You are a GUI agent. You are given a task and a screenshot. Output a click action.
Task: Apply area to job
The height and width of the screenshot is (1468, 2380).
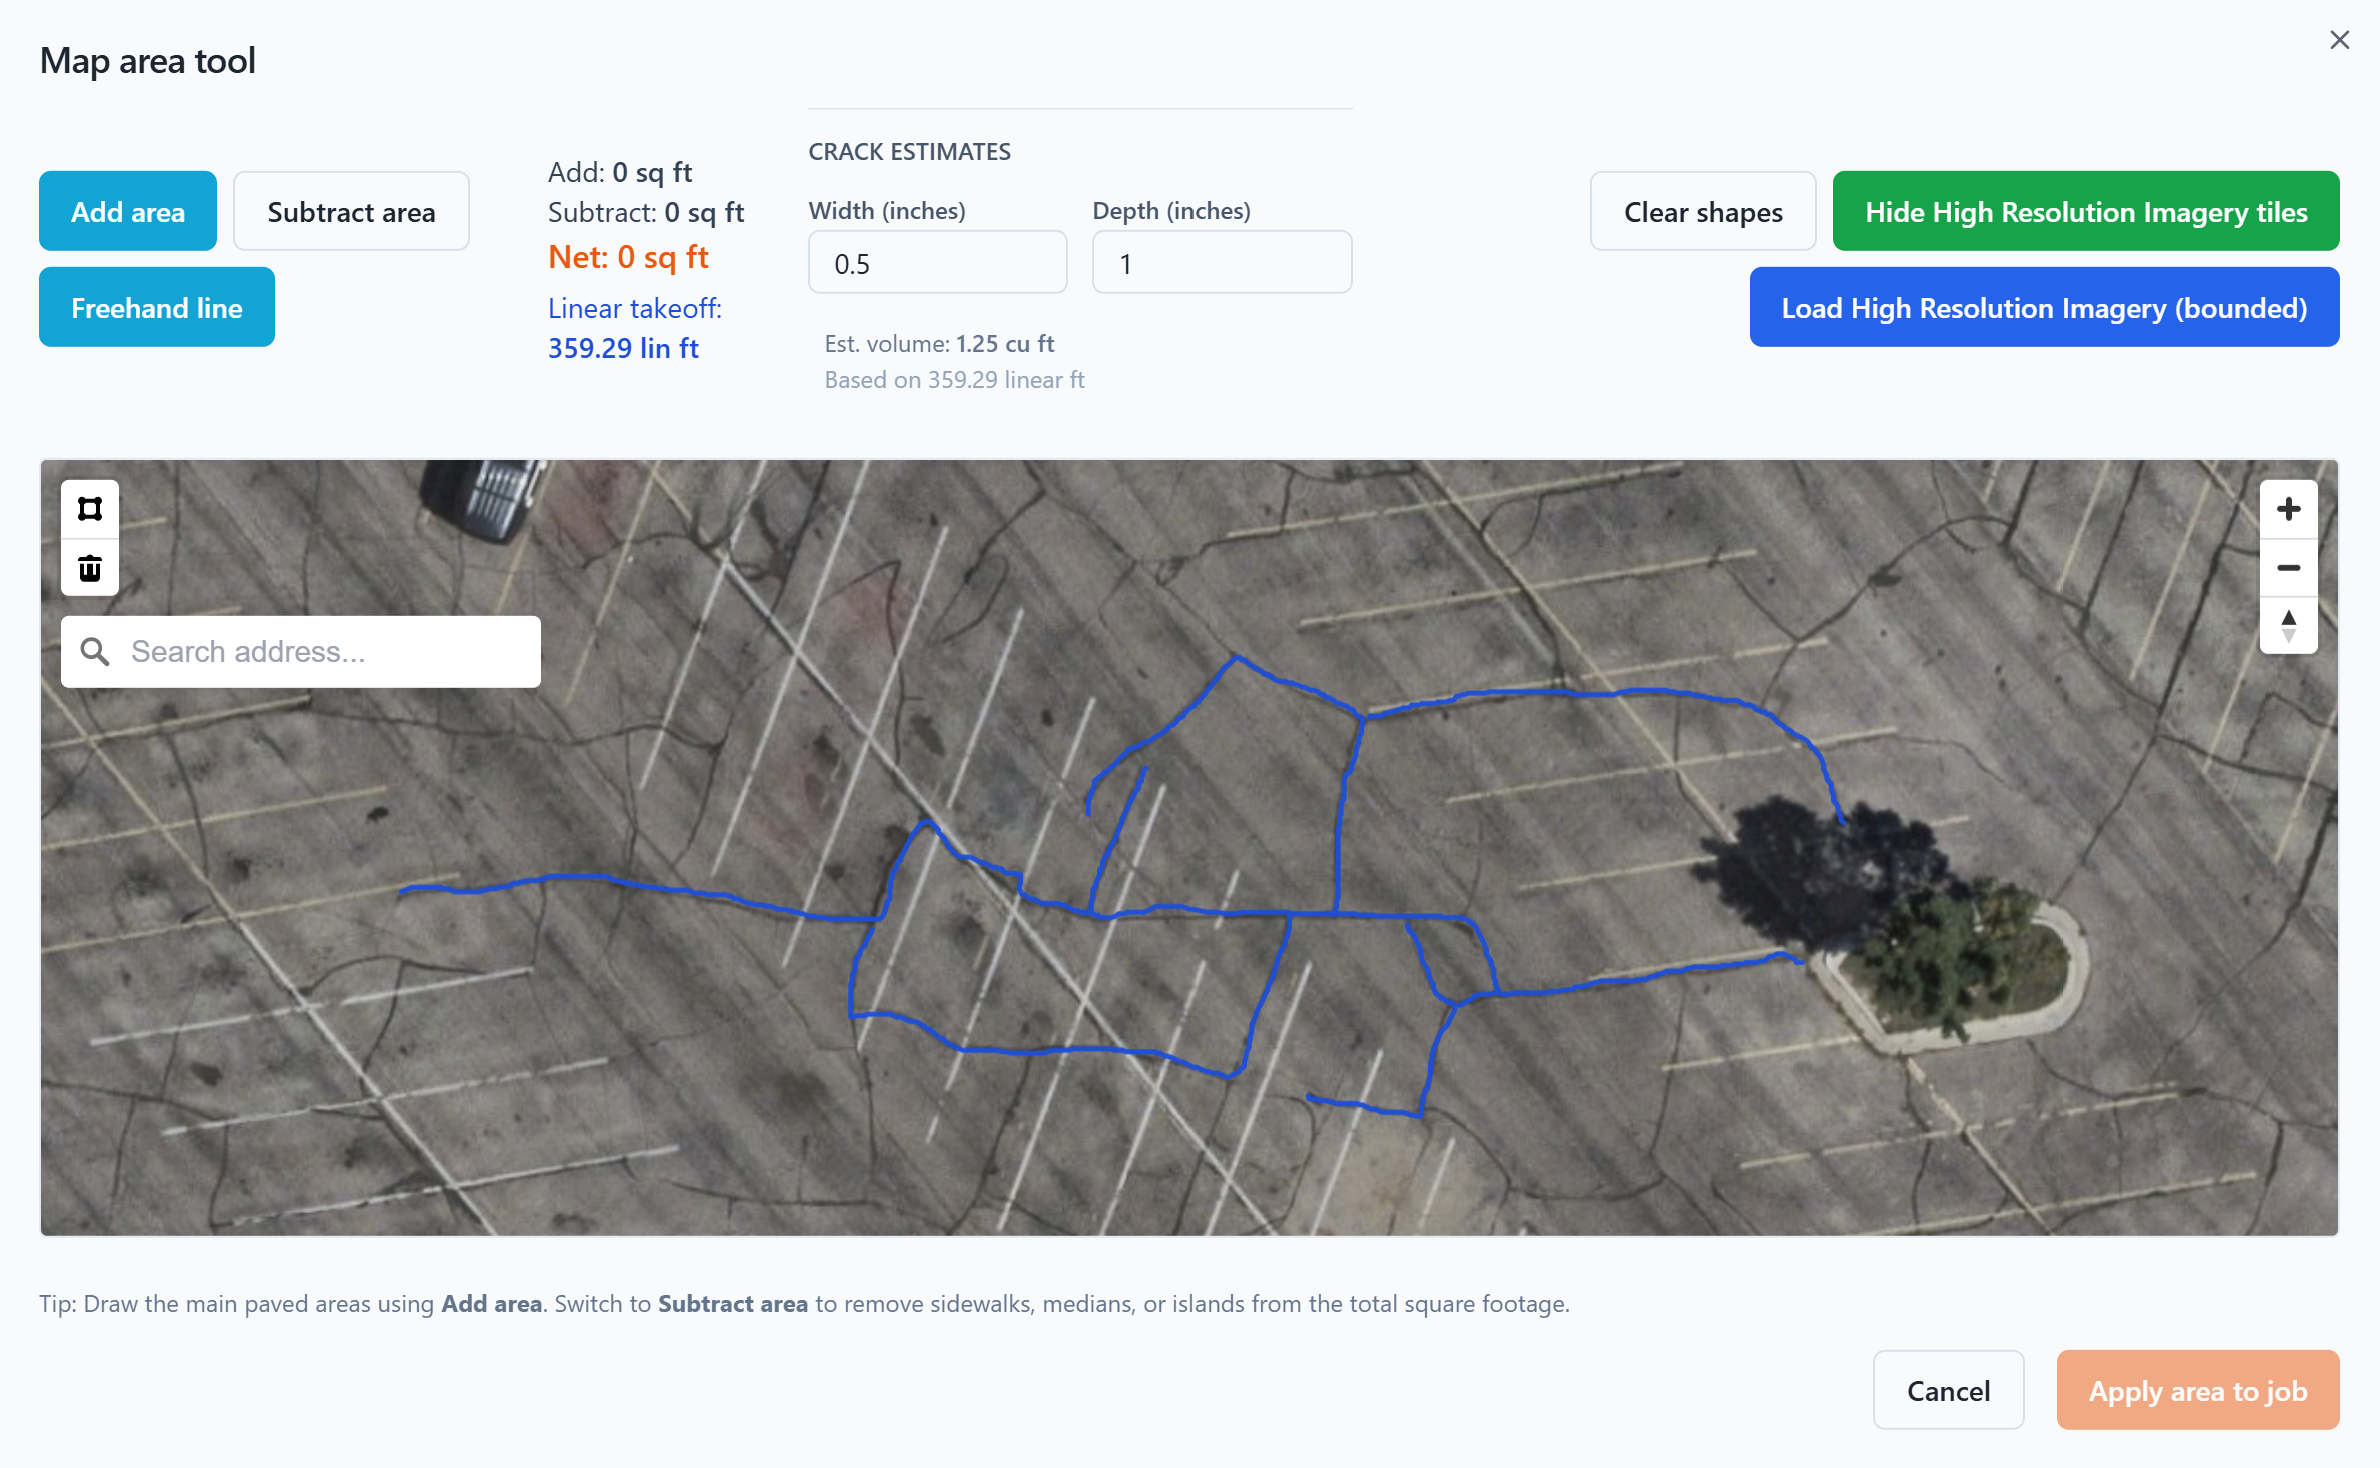click(x=2197, y=1391)
